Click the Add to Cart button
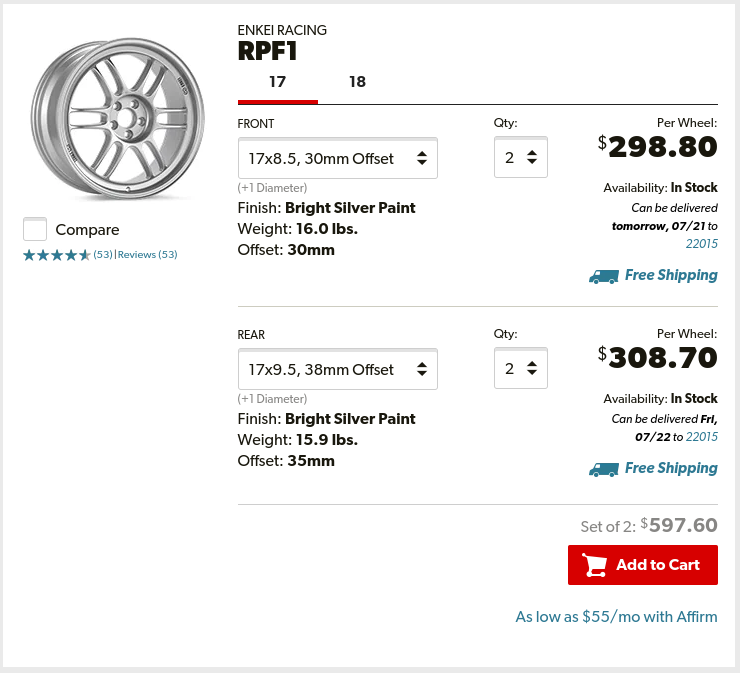Image resolution: width=740 pixels, height=673 pixels. click(643, 565)
